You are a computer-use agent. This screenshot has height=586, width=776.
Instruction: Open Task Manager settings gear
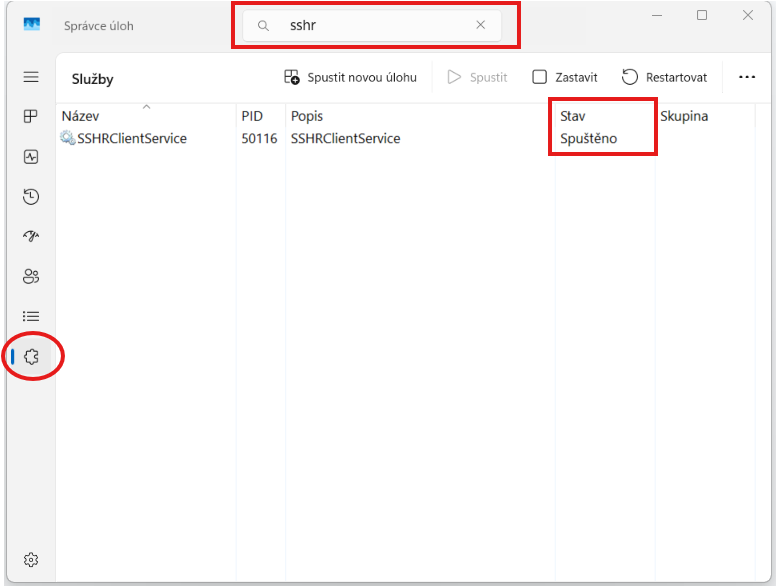tap(31, 559)
